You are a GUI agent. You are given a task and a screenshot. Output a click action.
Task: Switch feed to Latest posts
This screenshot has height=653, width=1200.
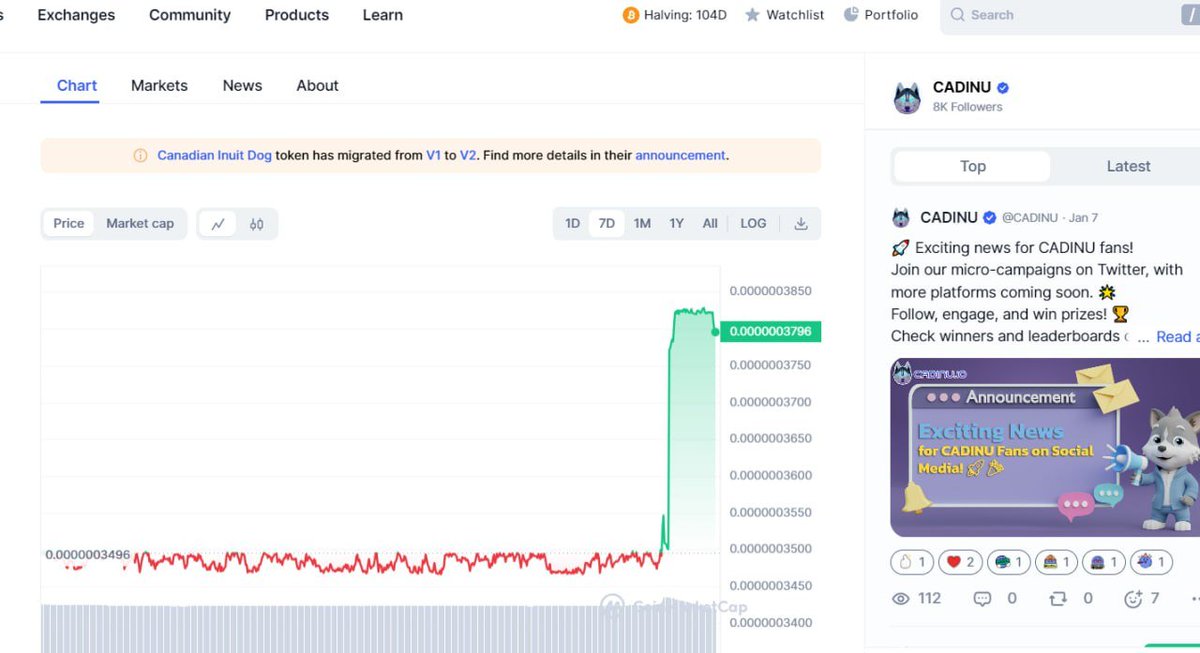1128,166
